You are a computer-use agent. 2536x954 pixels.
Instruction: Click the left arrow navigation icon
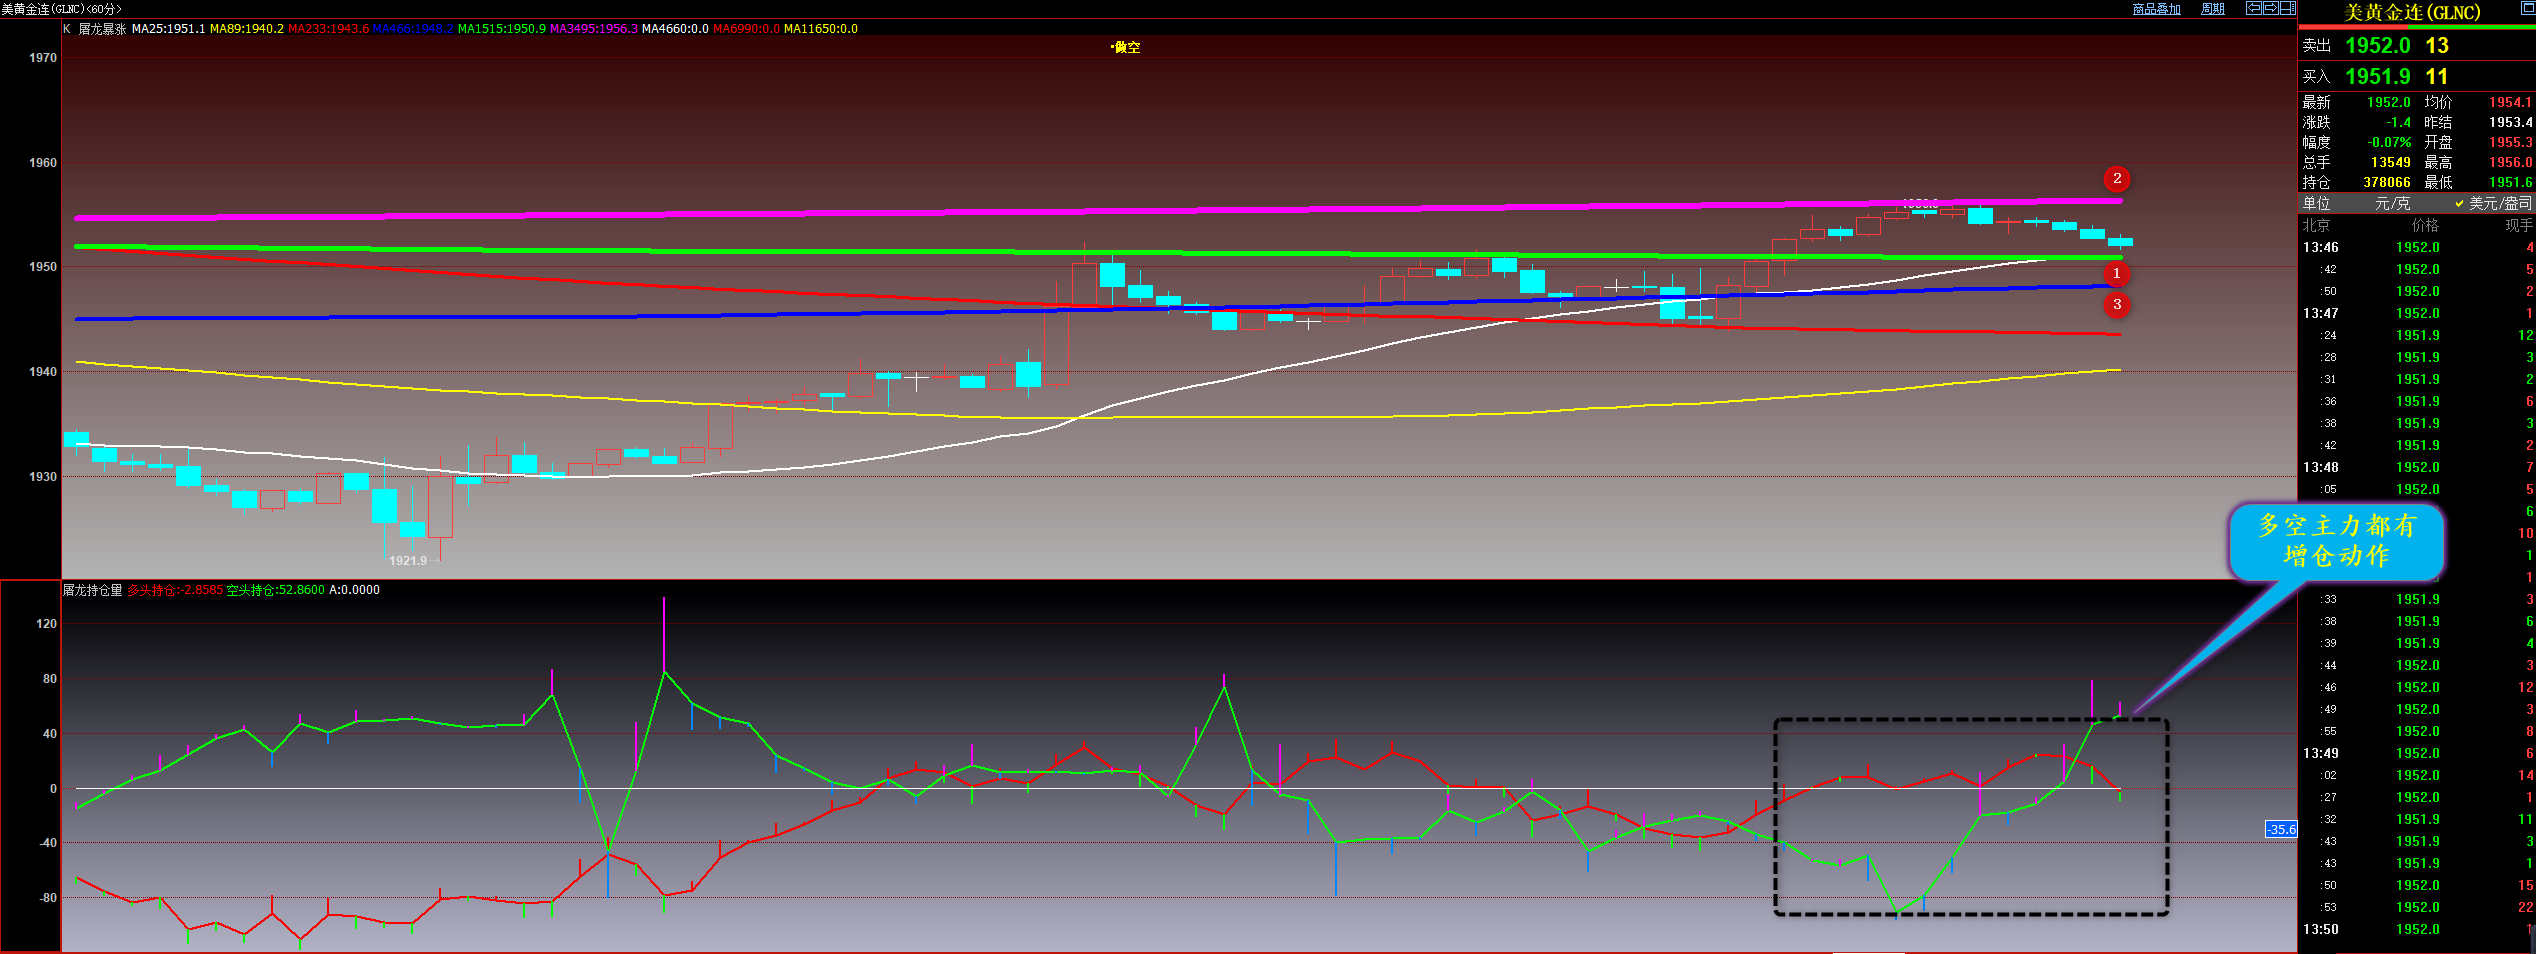click(2254, 8)
